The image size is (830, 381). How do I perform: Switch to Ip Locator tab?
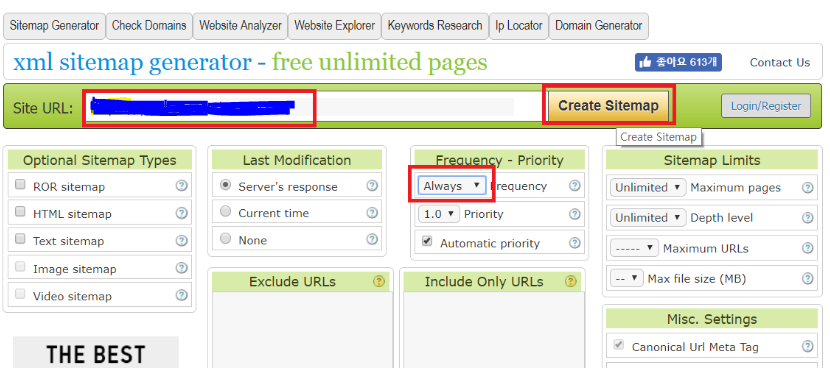tap(519, 26)
